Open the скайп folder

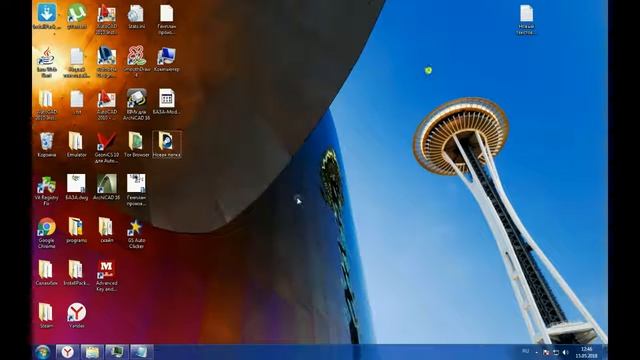[107, 231]
